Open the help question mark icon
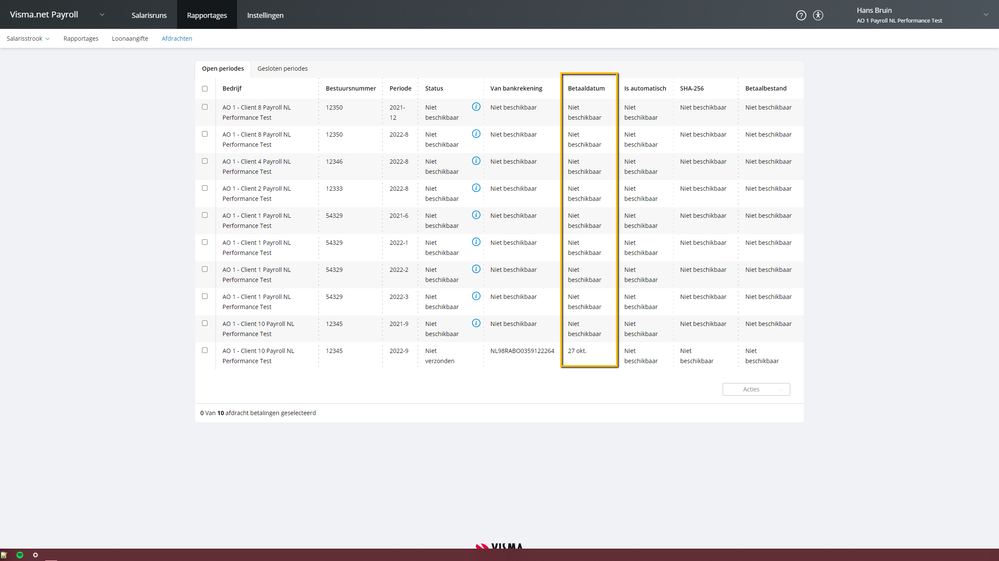 [x=801, y=15]
